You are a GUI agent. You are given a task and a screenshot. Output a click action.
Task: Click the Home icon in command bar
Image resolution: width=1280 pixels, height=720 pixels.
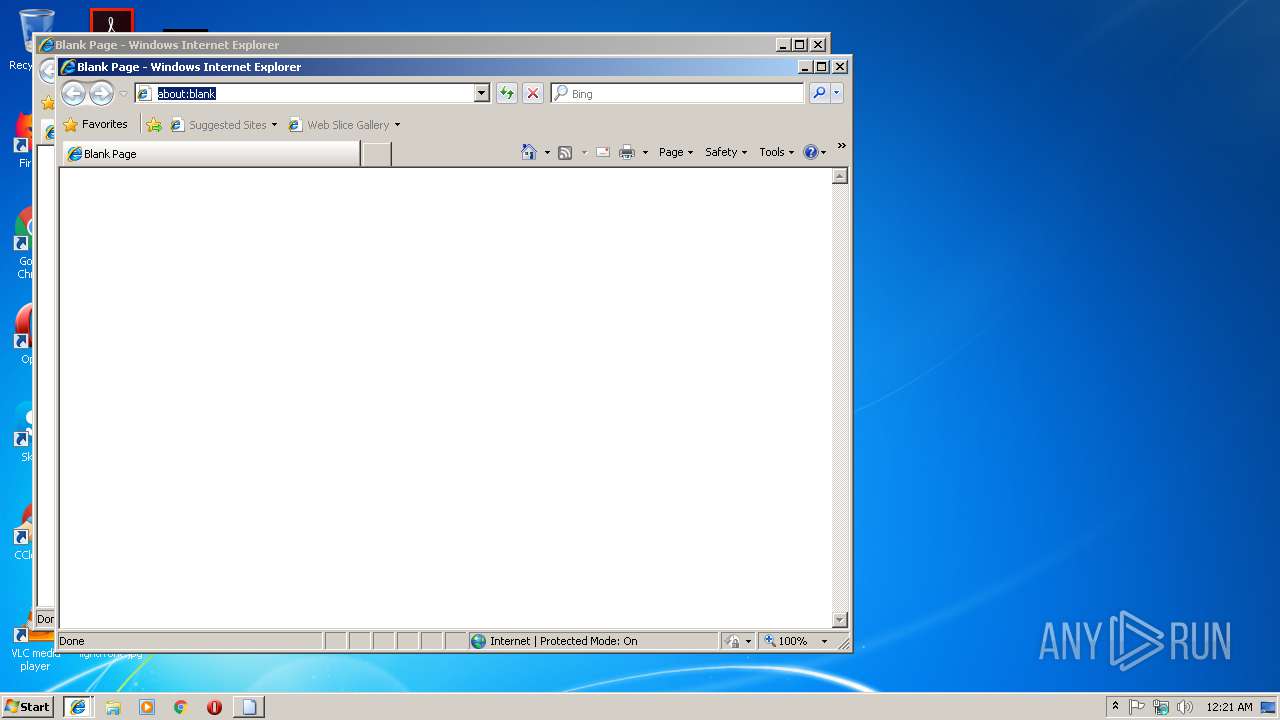pos(529,152)
